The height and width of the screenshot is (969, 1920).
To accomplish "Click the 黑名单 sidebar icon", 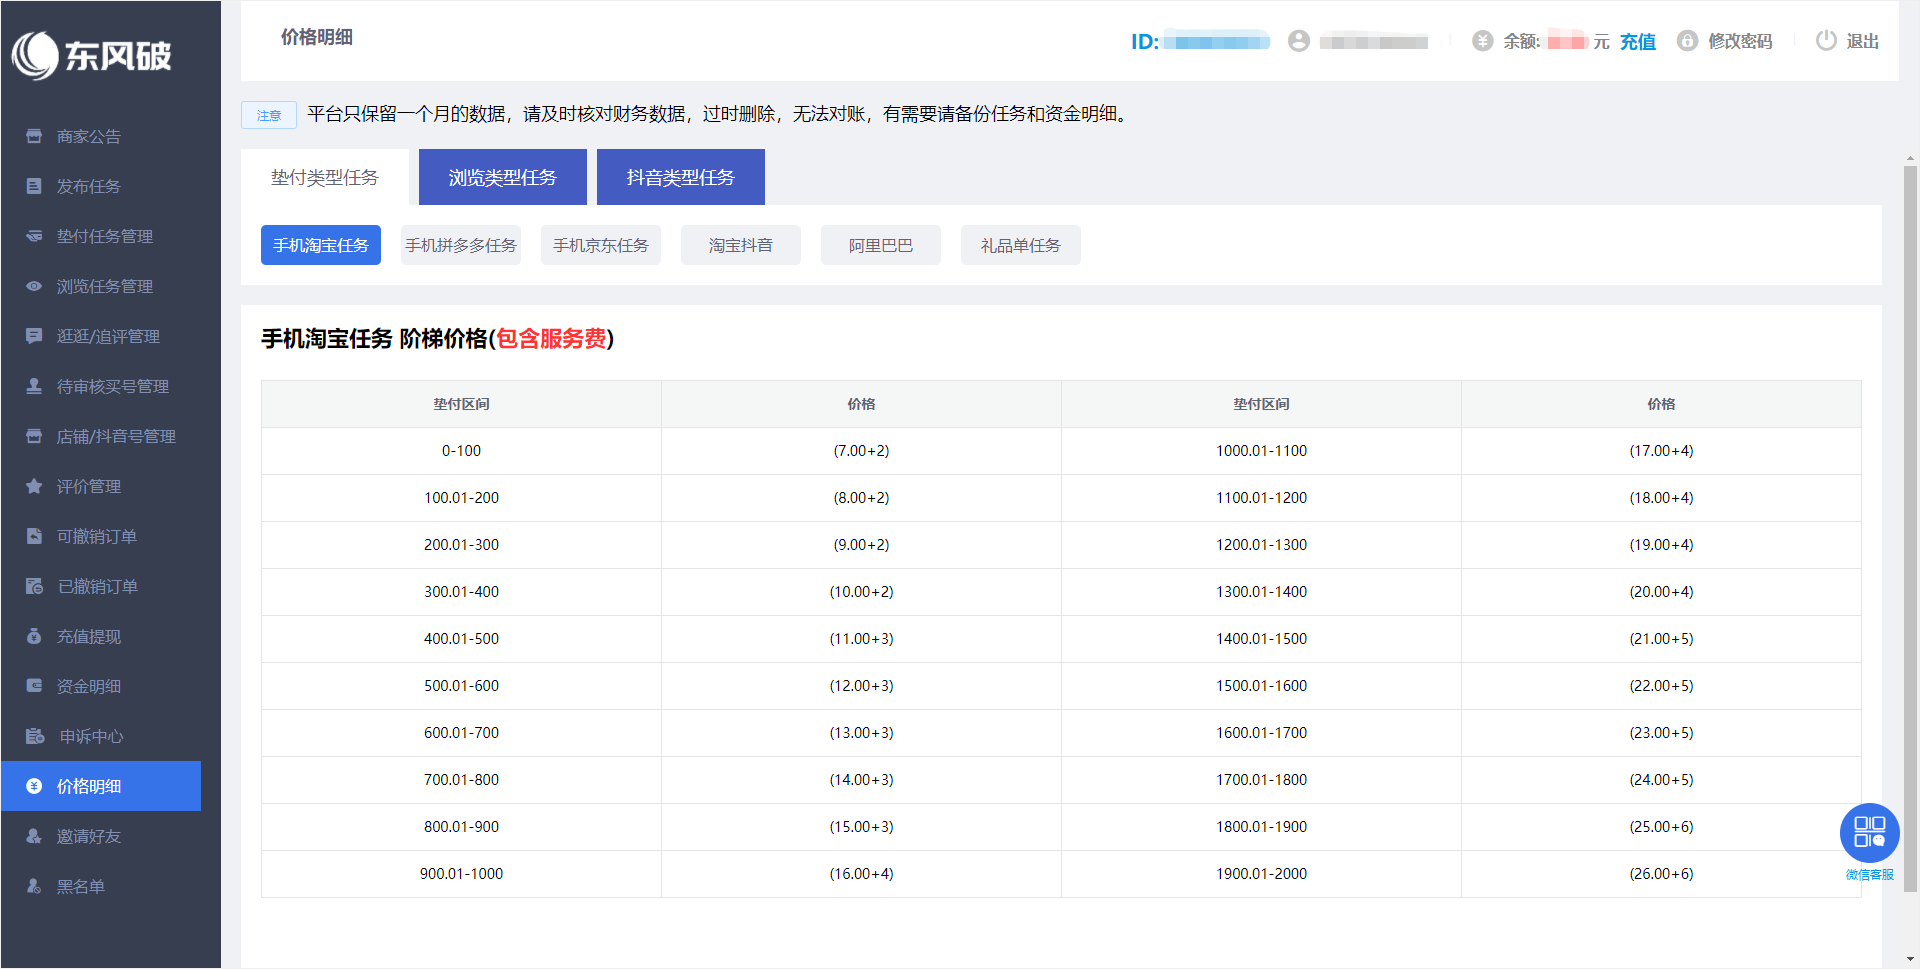I will tap(34, 886).
